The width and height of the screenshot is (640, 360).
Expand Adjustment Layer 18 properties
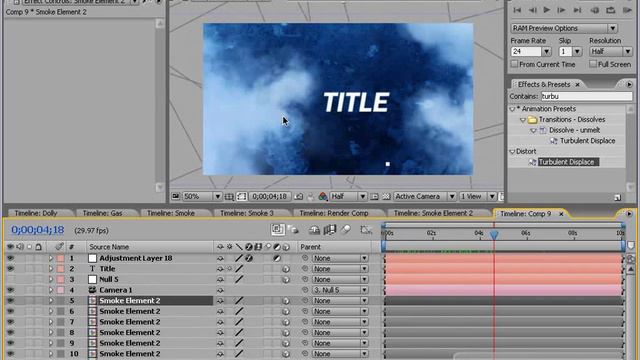[51, 258]
